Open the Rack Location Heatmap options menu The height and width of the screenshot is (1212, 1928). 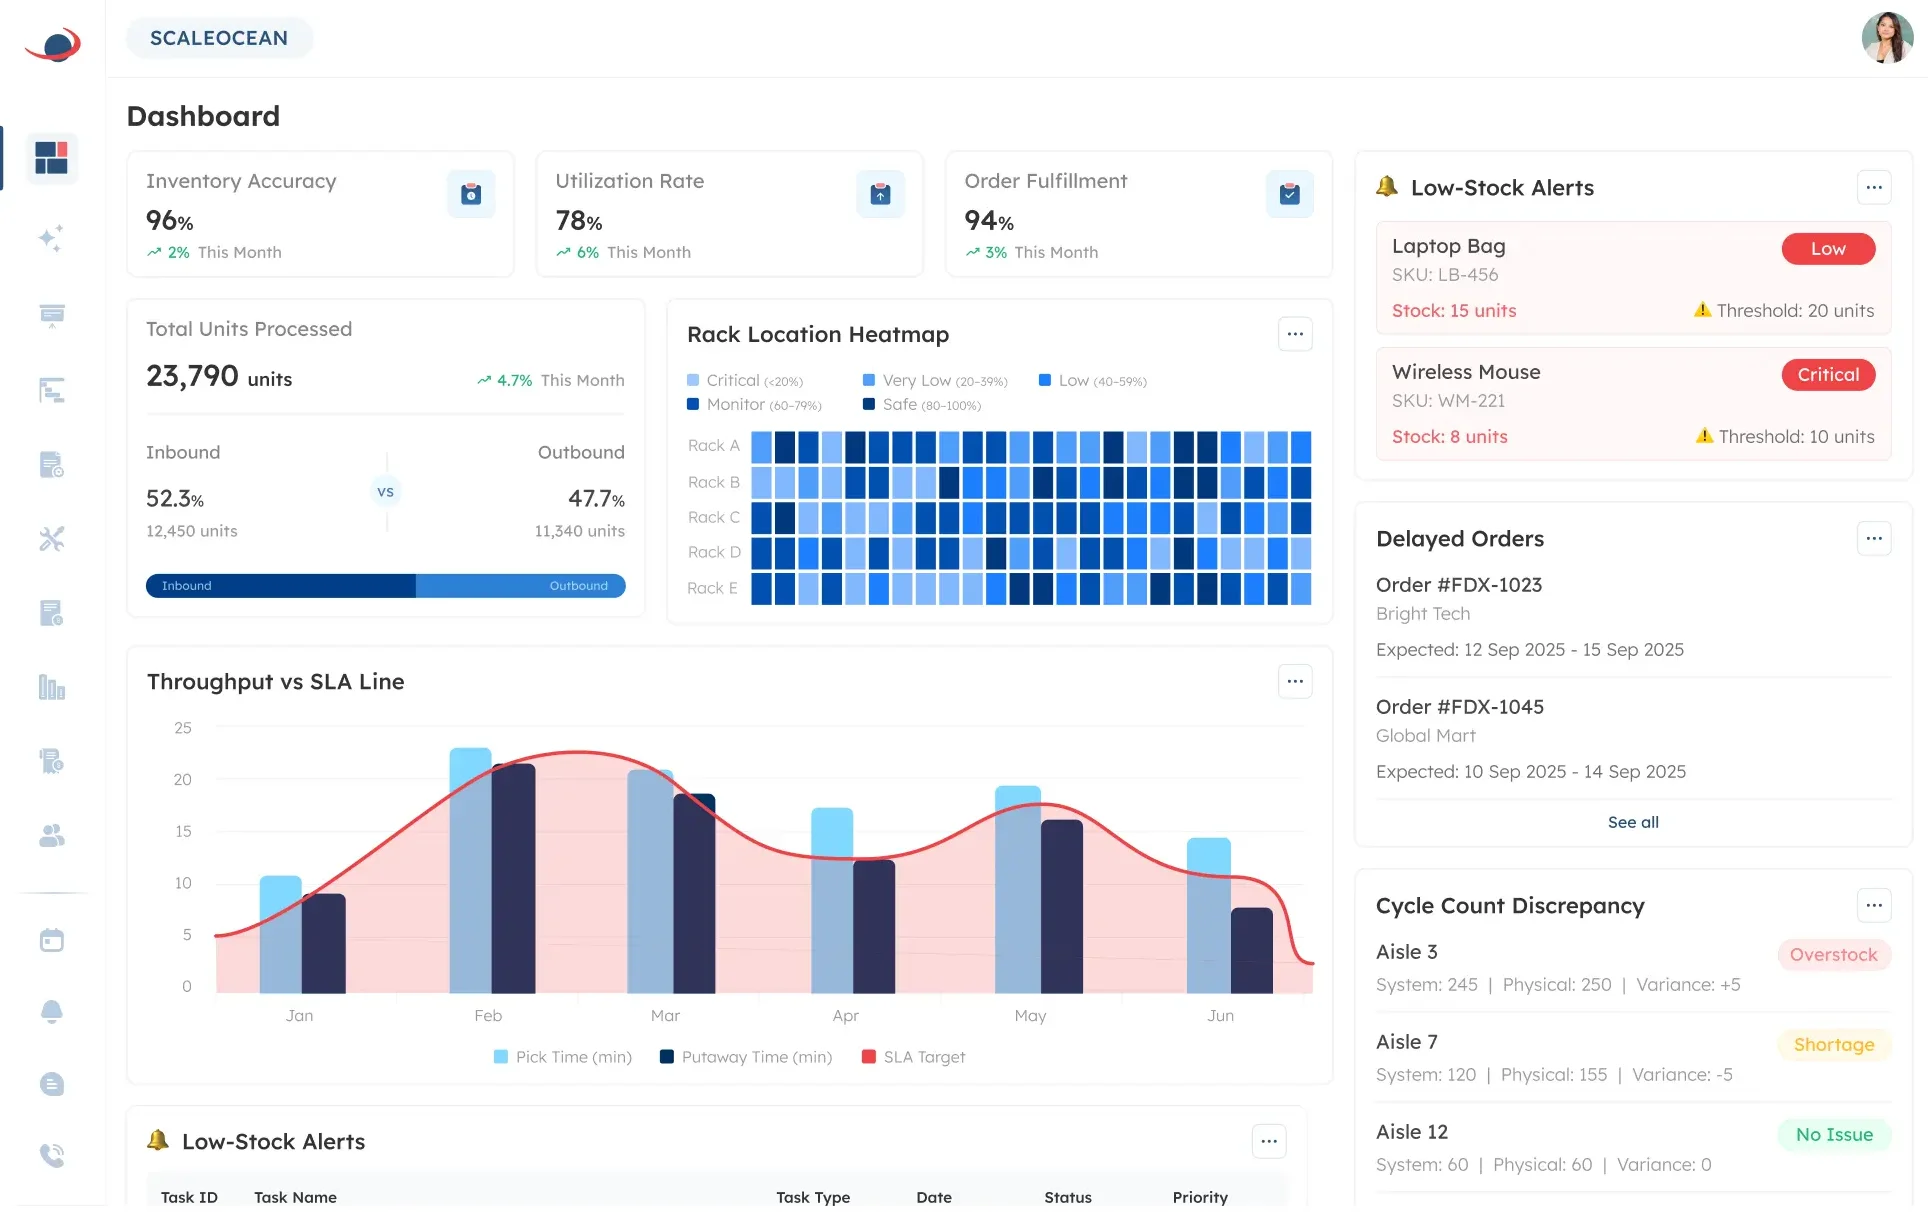[1295, 333]
